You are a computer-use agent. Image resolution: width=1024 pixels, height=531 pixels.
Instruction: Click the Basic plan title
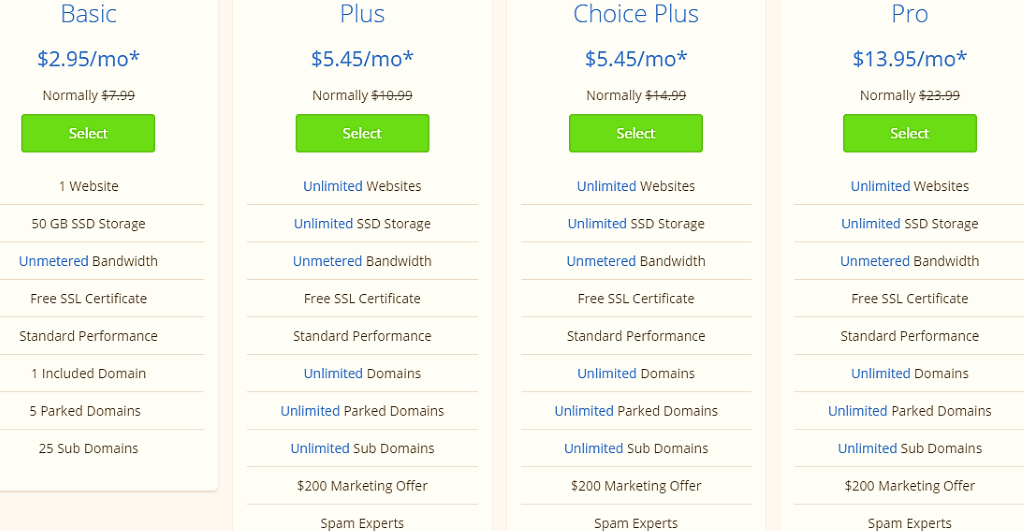(x=88, y=14)
